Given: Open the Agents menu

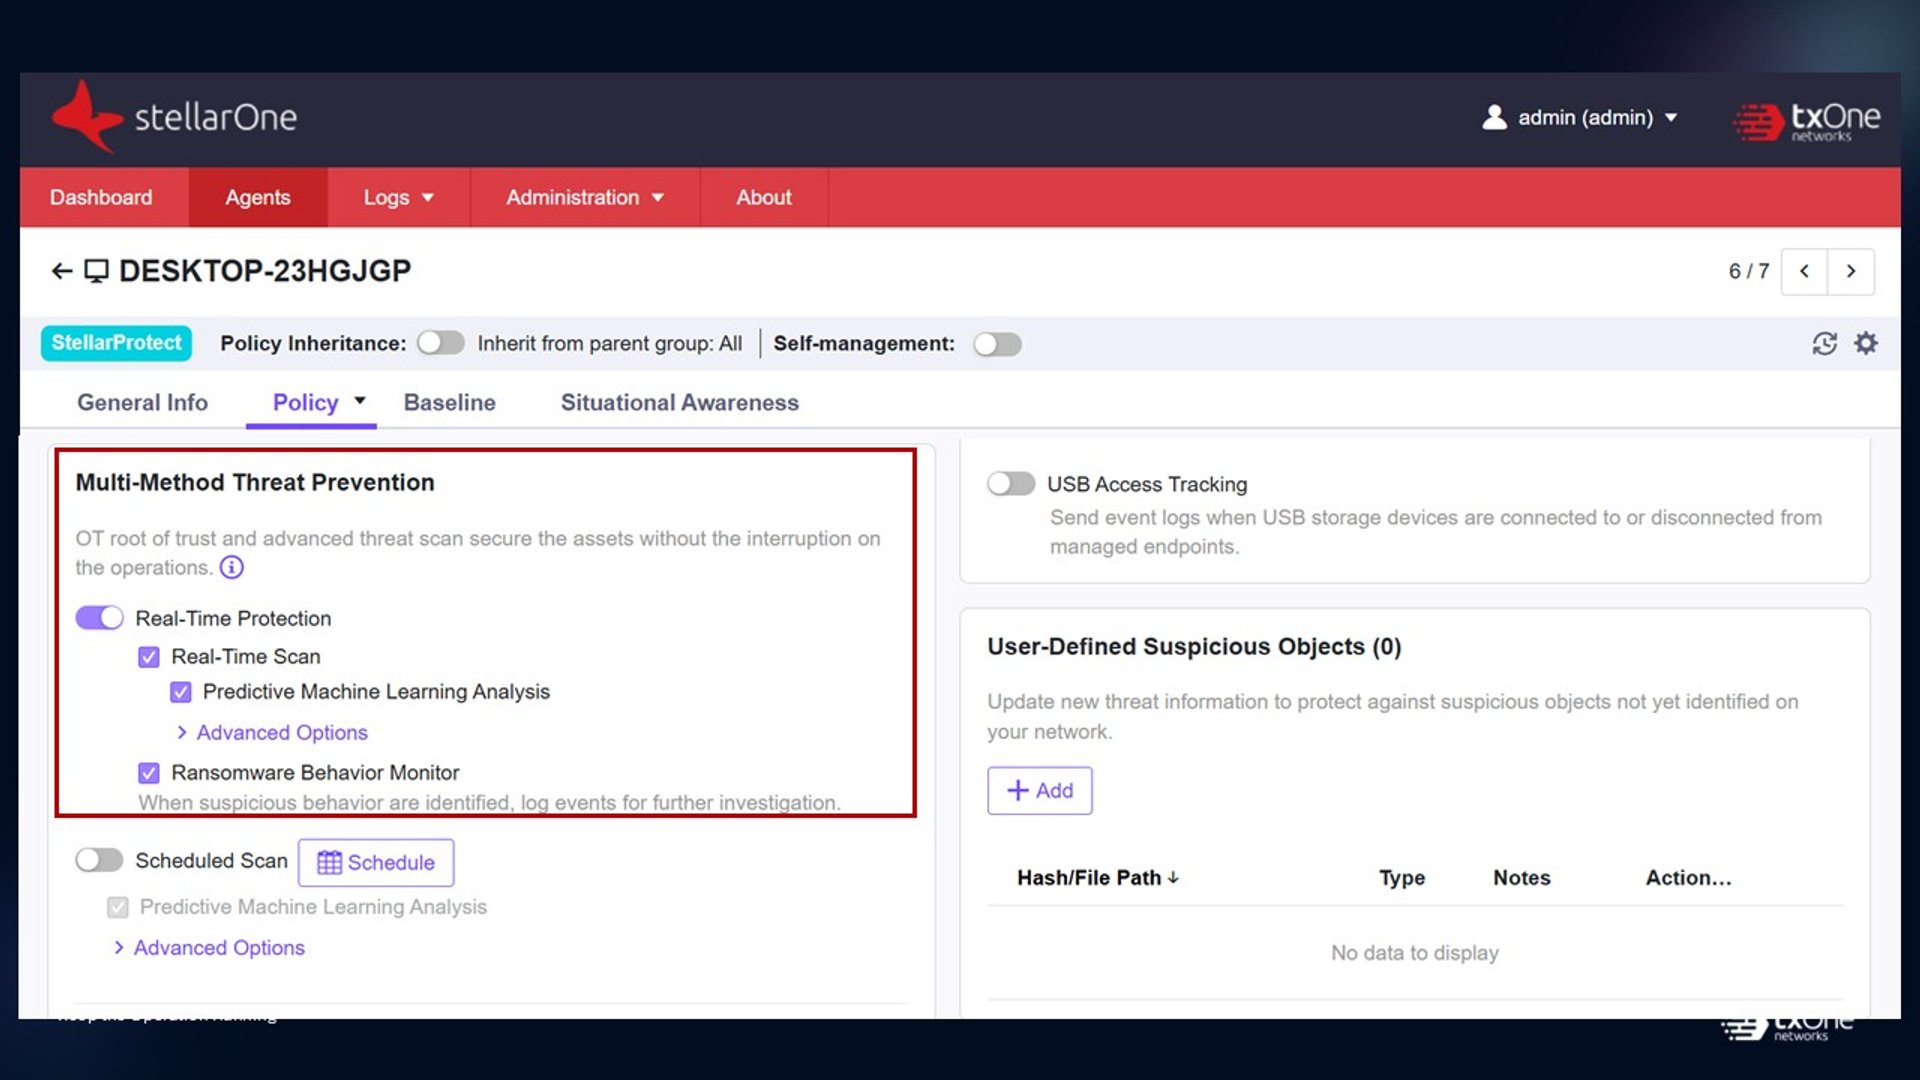Looking at the screenshot, I should click(x=258, y=197).
